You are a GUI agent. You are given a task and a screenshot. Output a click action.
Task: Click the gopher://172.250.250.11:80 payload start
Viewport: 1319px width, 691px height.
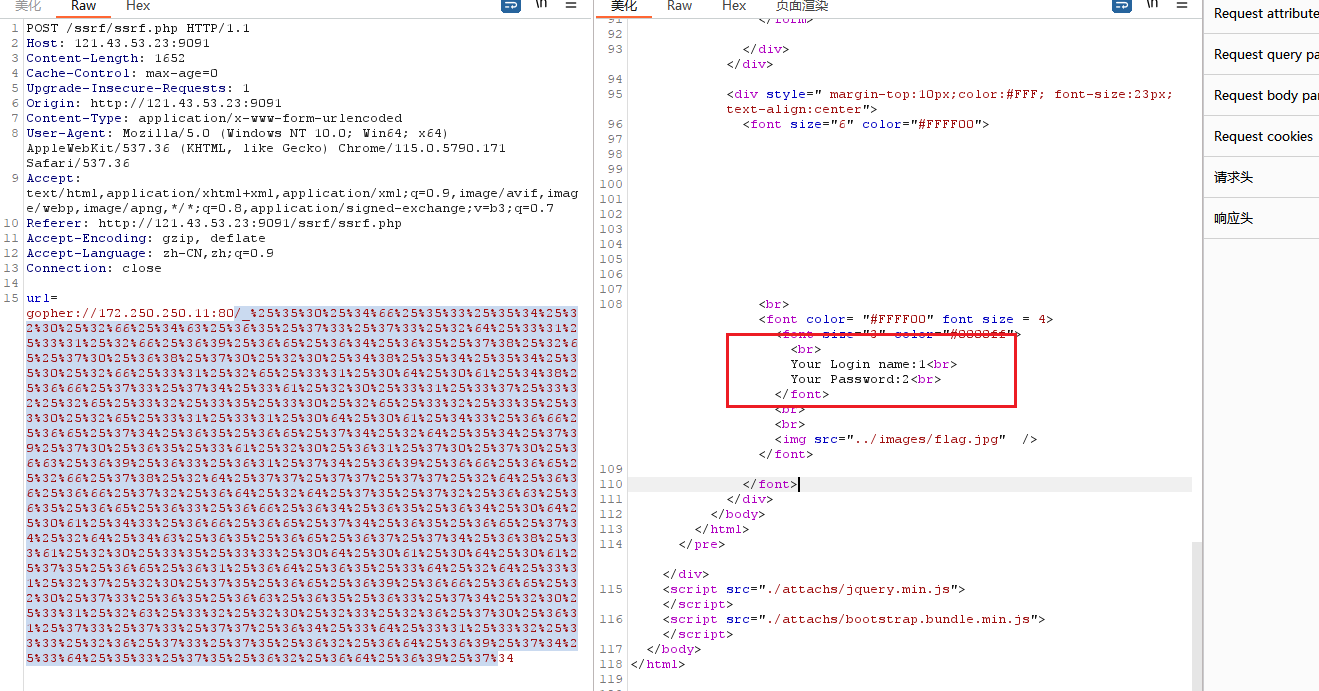[x=130, y=314]
